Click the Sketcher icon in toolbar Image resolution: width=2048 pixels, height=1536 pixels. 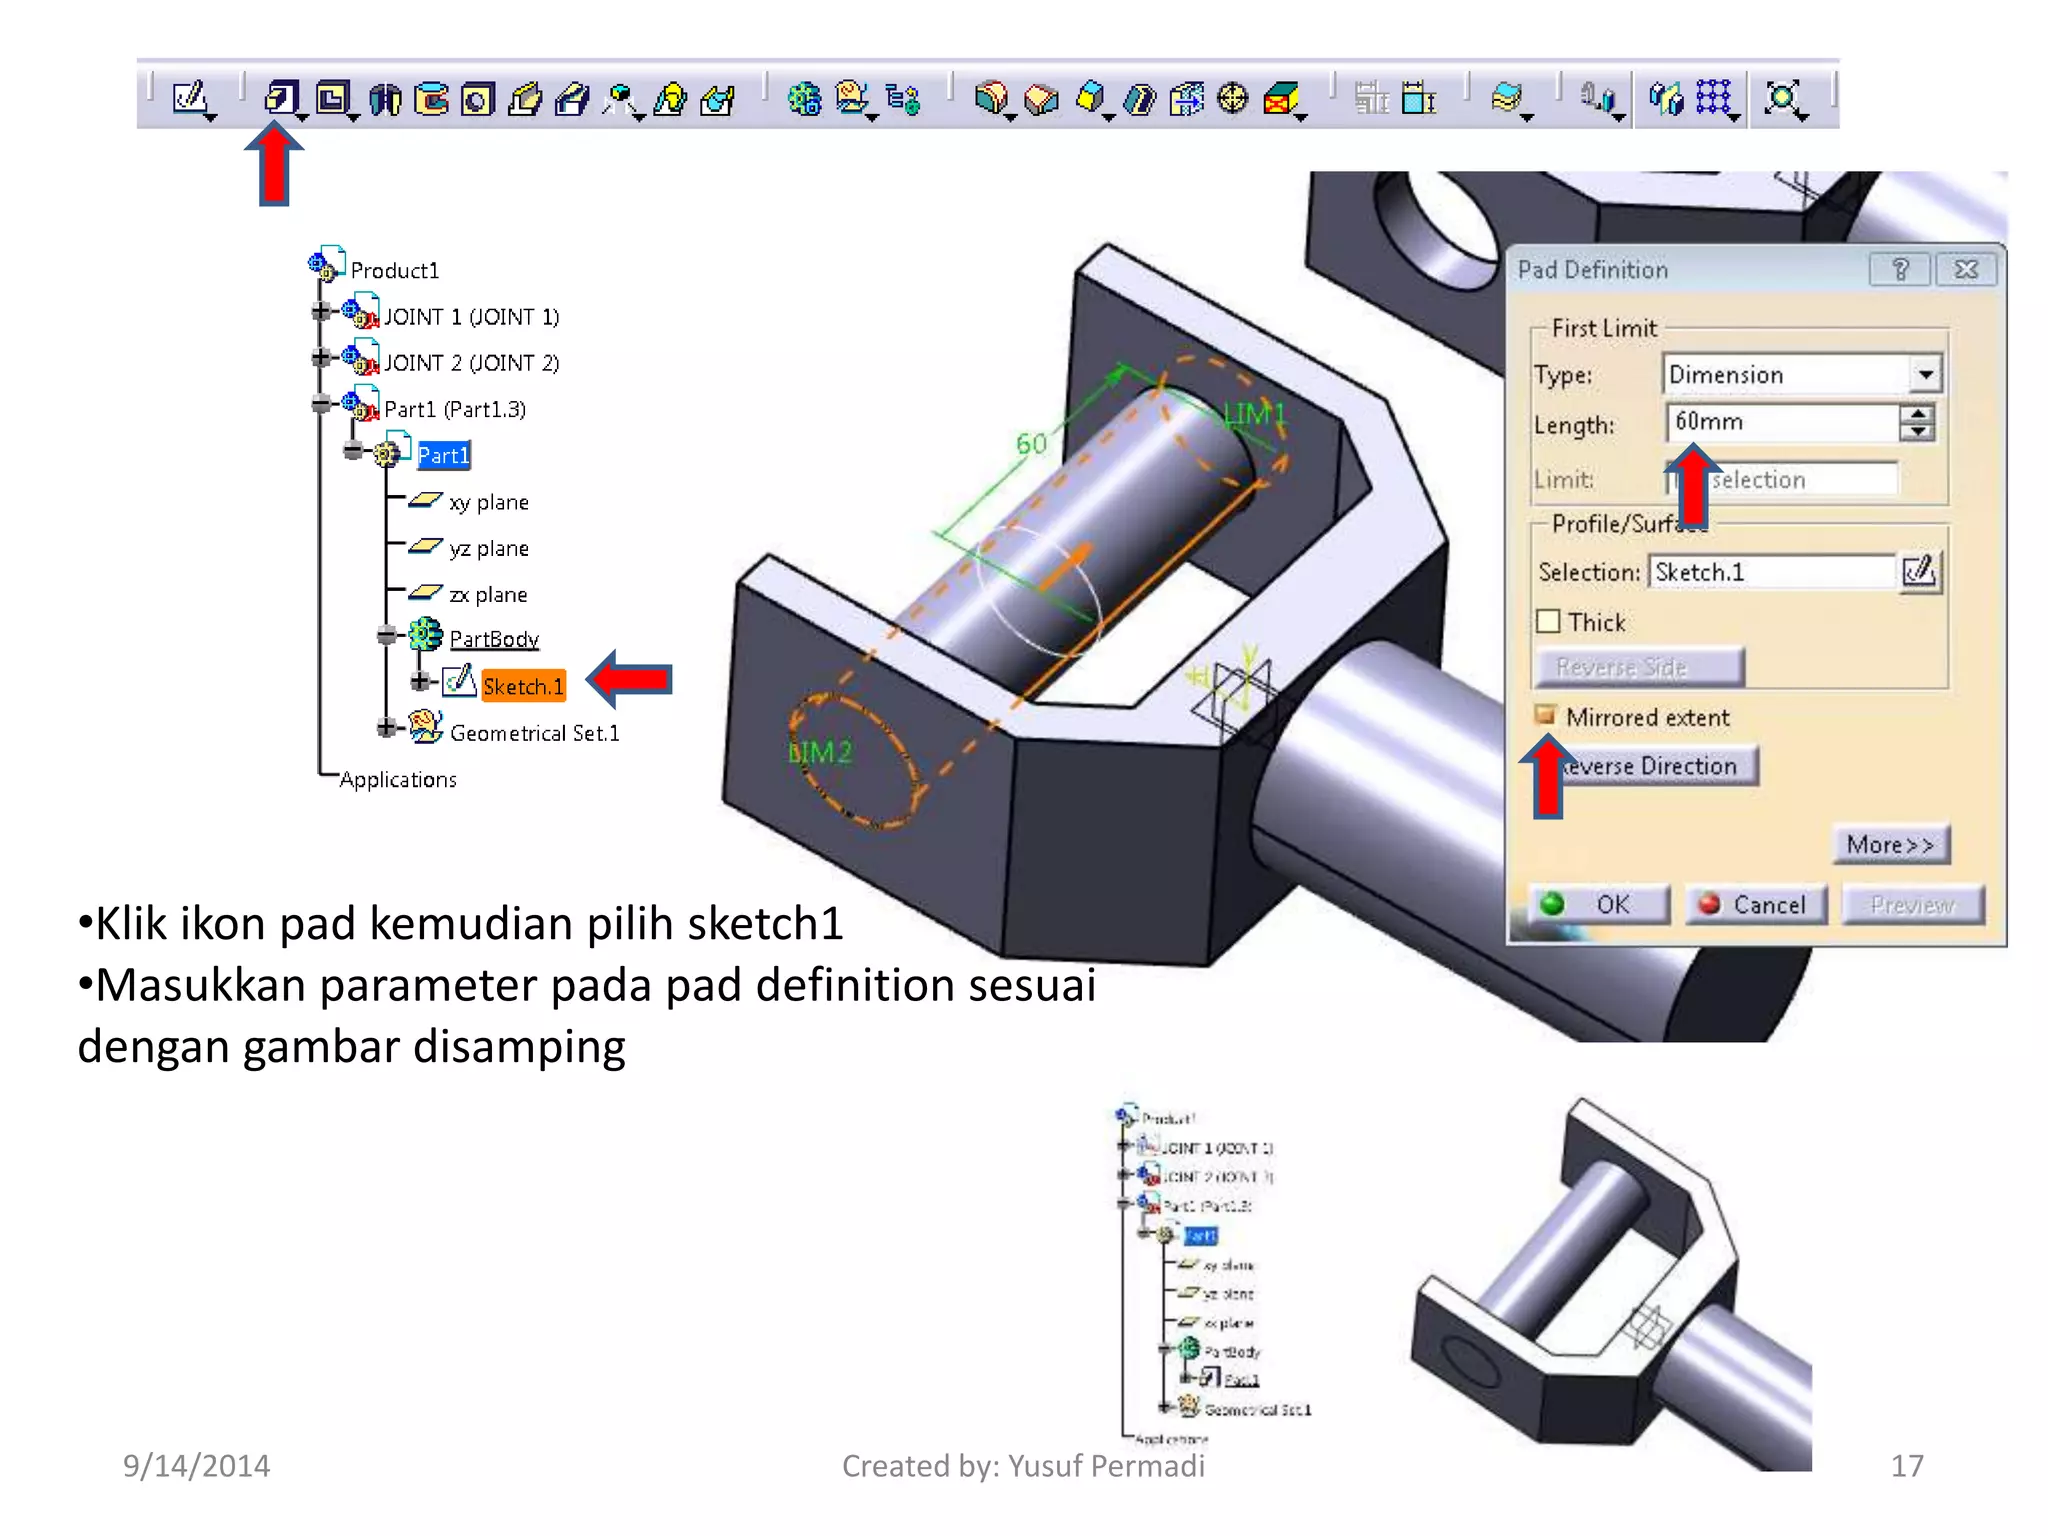click(x=189, y=98)
